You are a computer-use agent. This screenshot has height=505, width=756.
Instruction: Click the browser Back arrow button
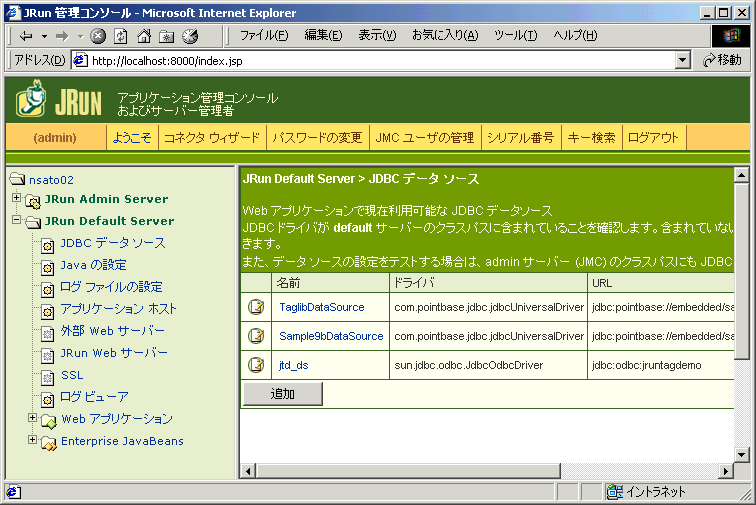(26, 36)
